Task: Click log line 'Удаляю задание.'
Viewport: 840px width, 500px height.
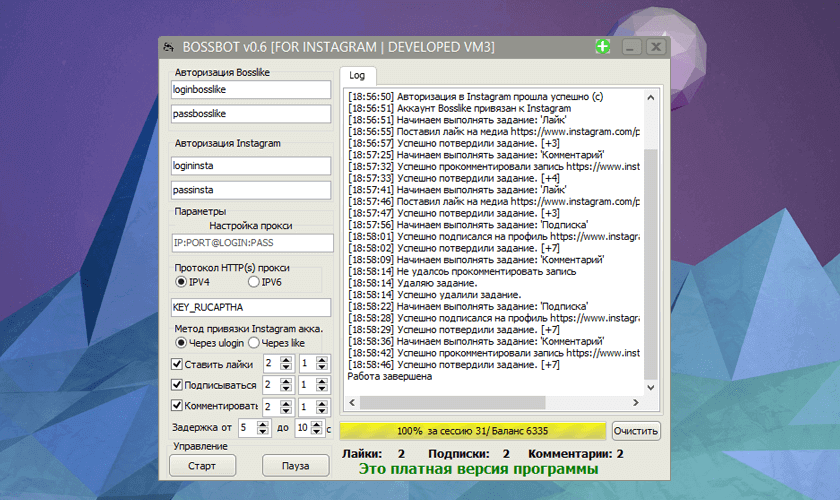Action: tap(412, 283)
